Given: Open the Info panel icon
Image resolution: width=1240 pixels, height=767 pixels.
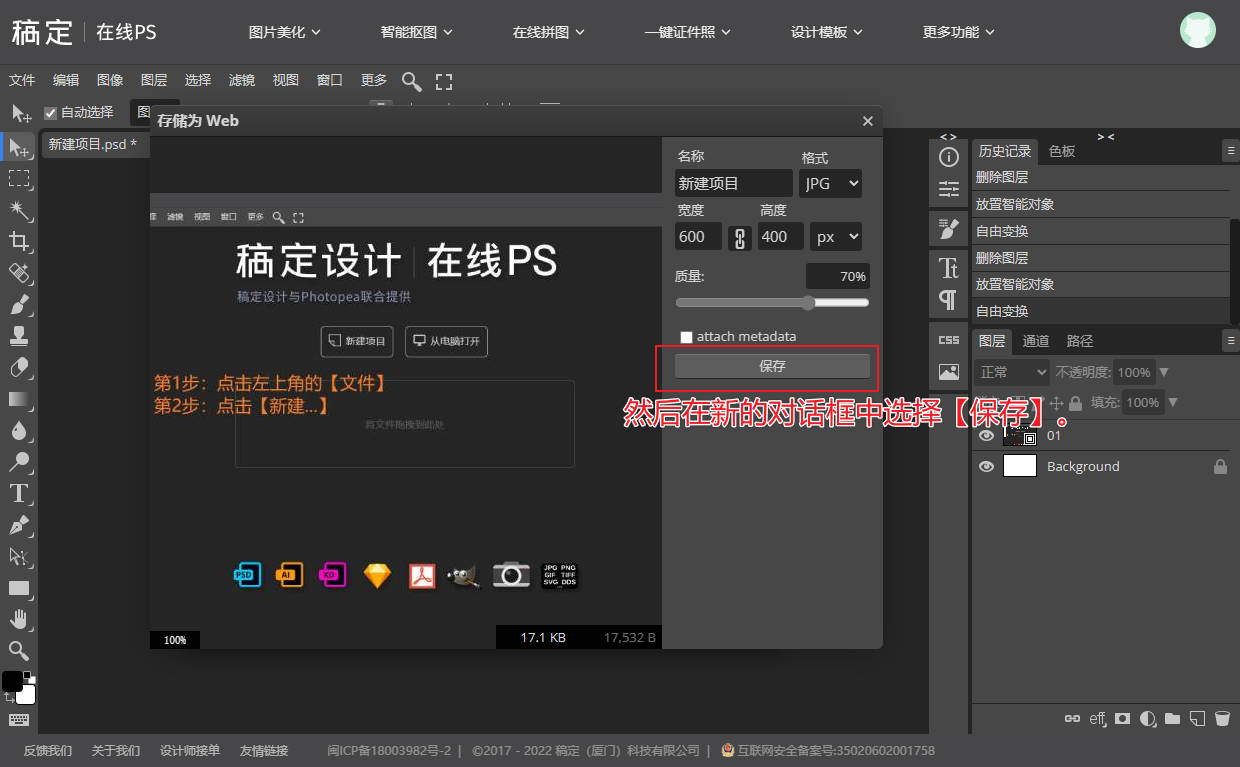Looking at the screenshot, I should [949, 157].
